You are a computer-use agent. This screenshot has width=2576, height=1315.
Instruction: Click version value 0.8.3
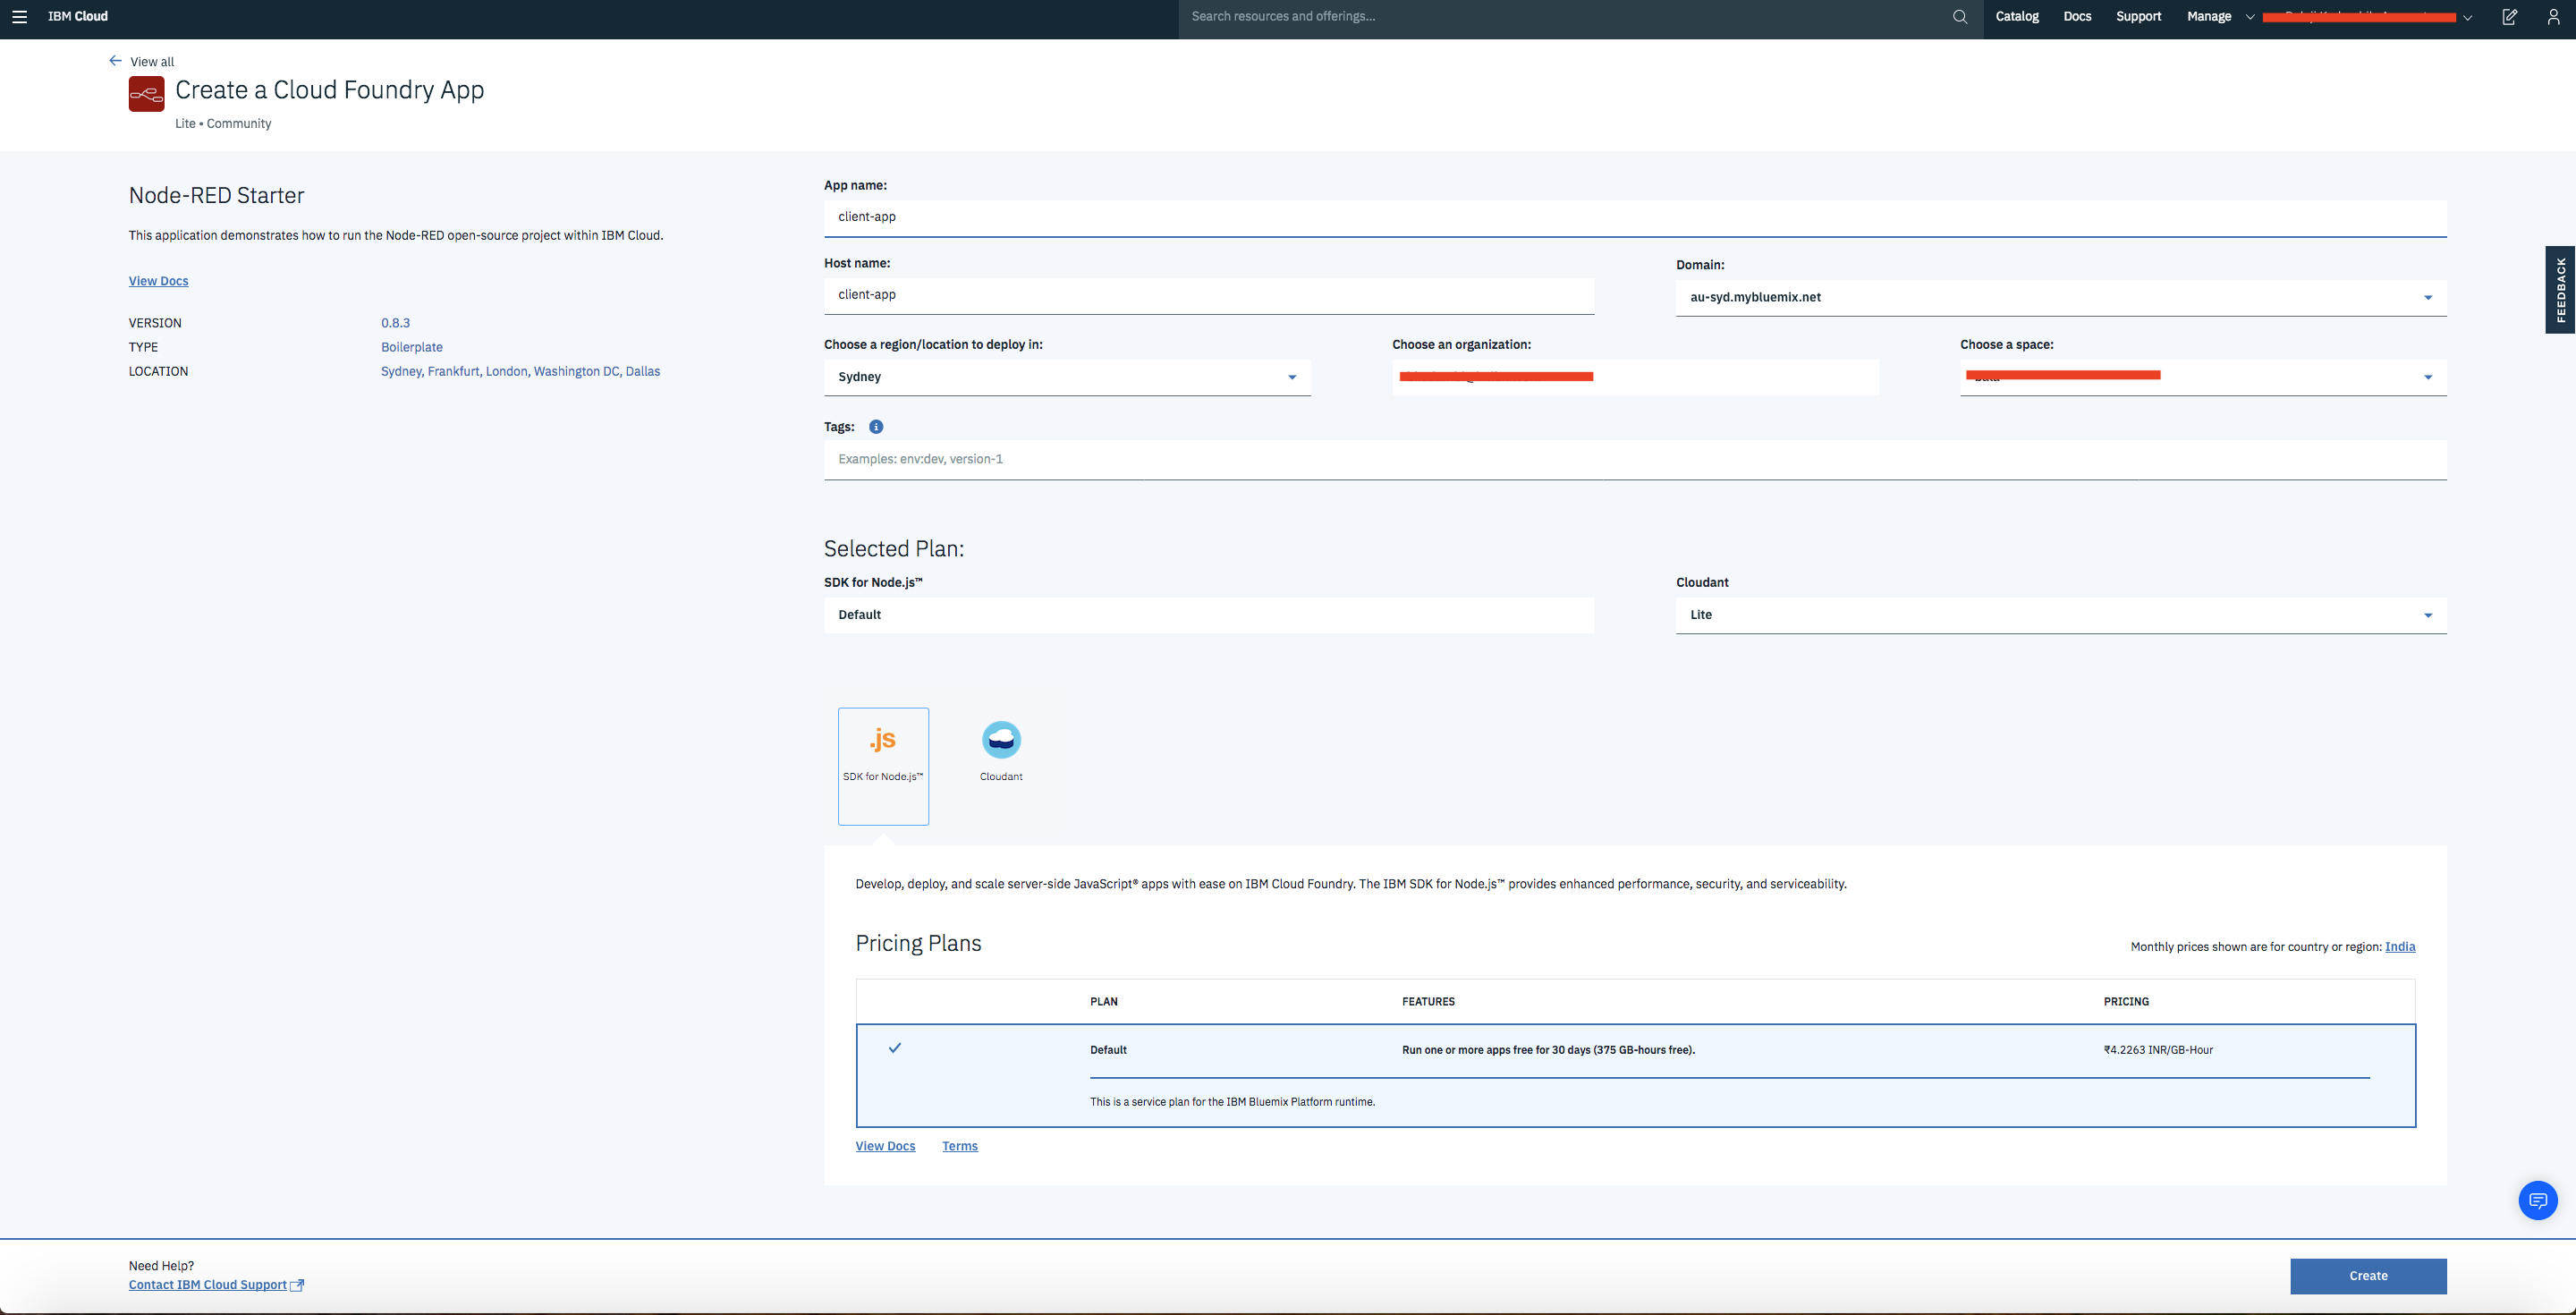coord(395,323)
